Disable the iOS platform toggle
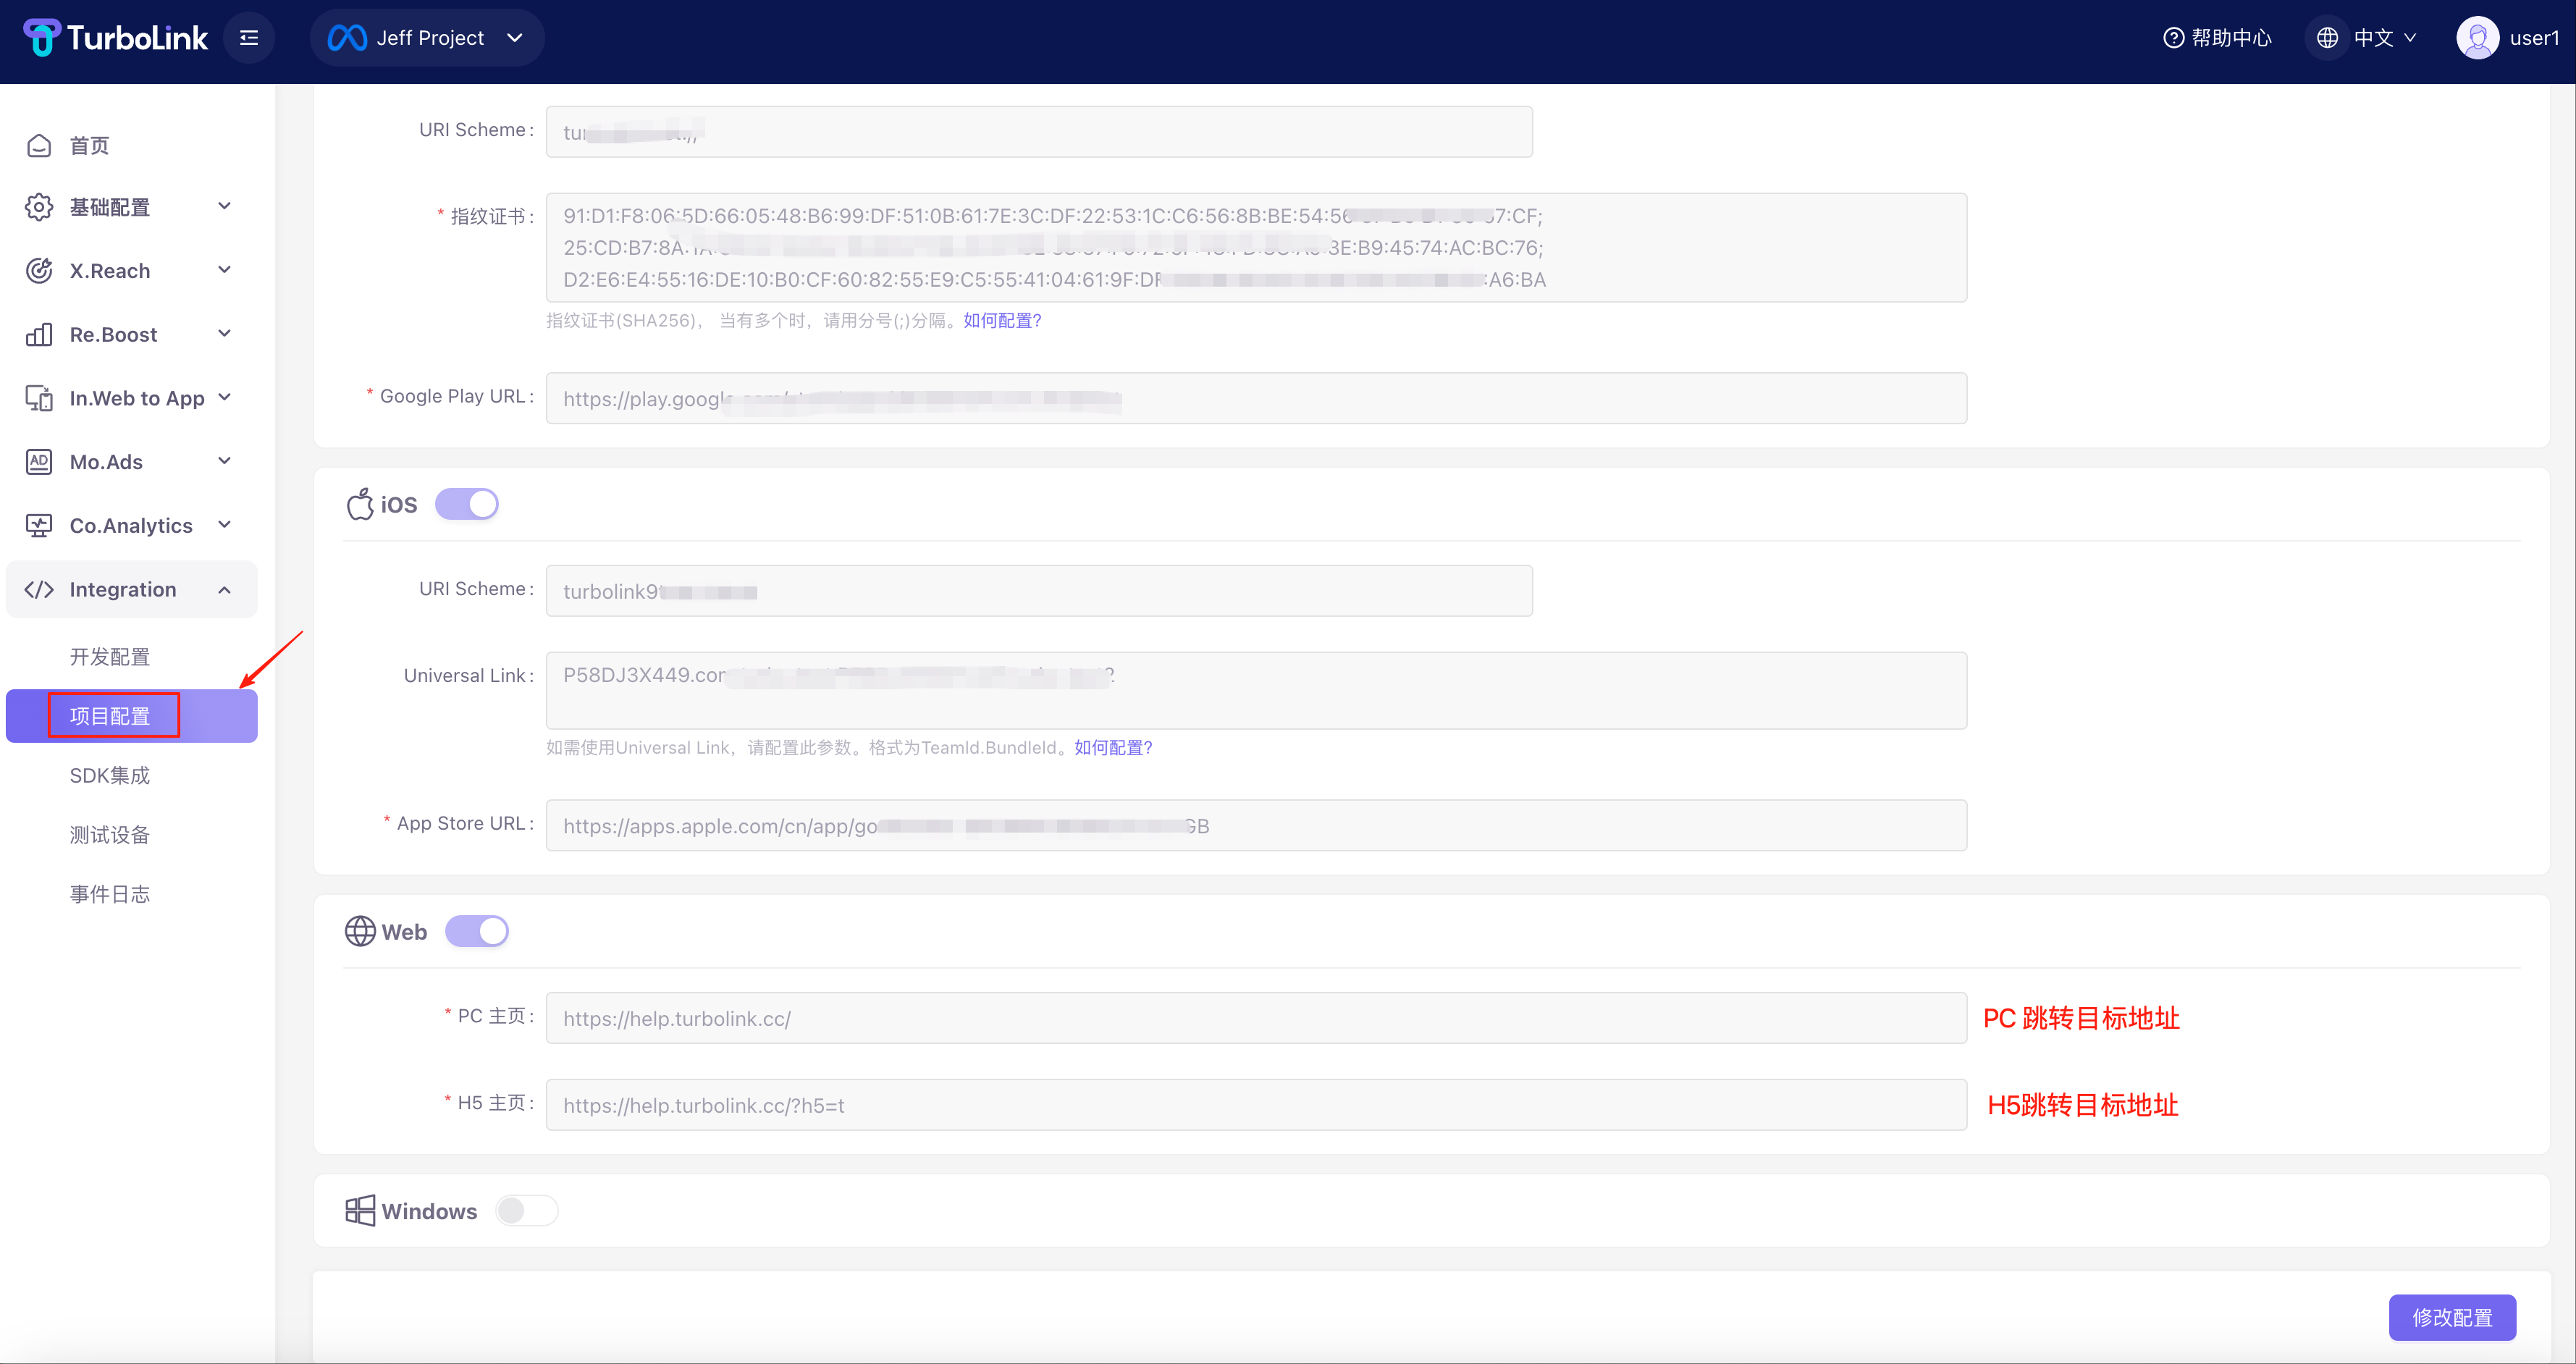This screenshot has height=1364, width=2576. pos(467,504)
